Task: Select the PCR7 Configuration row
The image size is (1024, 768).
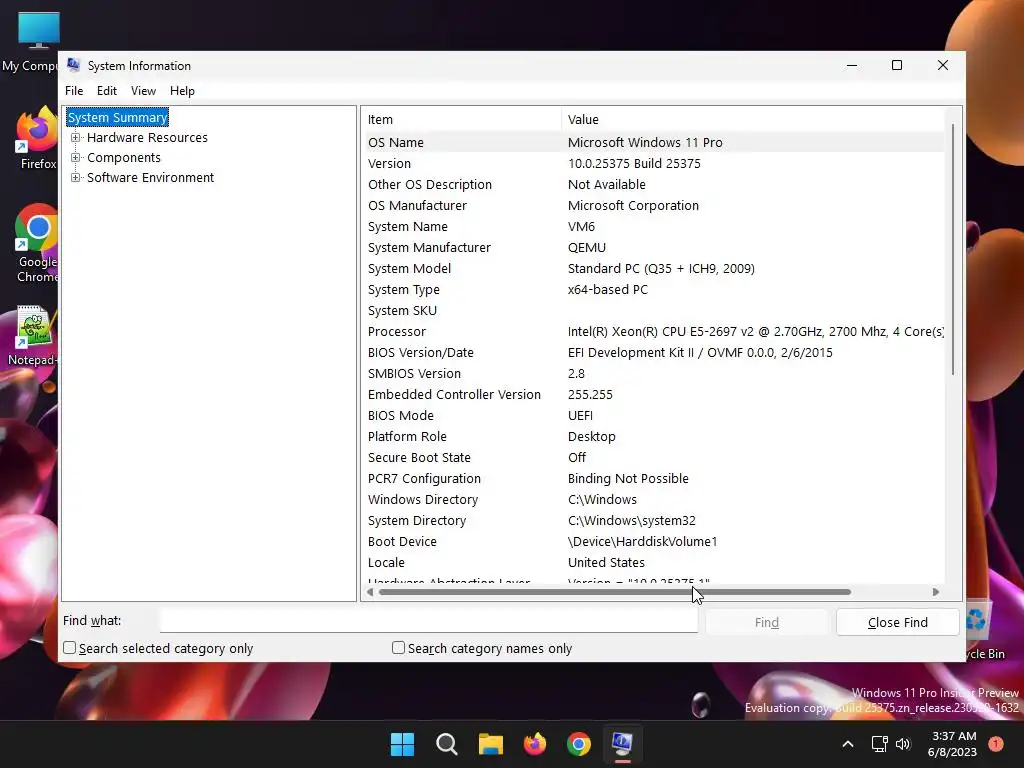Action: tap(655, 479)
